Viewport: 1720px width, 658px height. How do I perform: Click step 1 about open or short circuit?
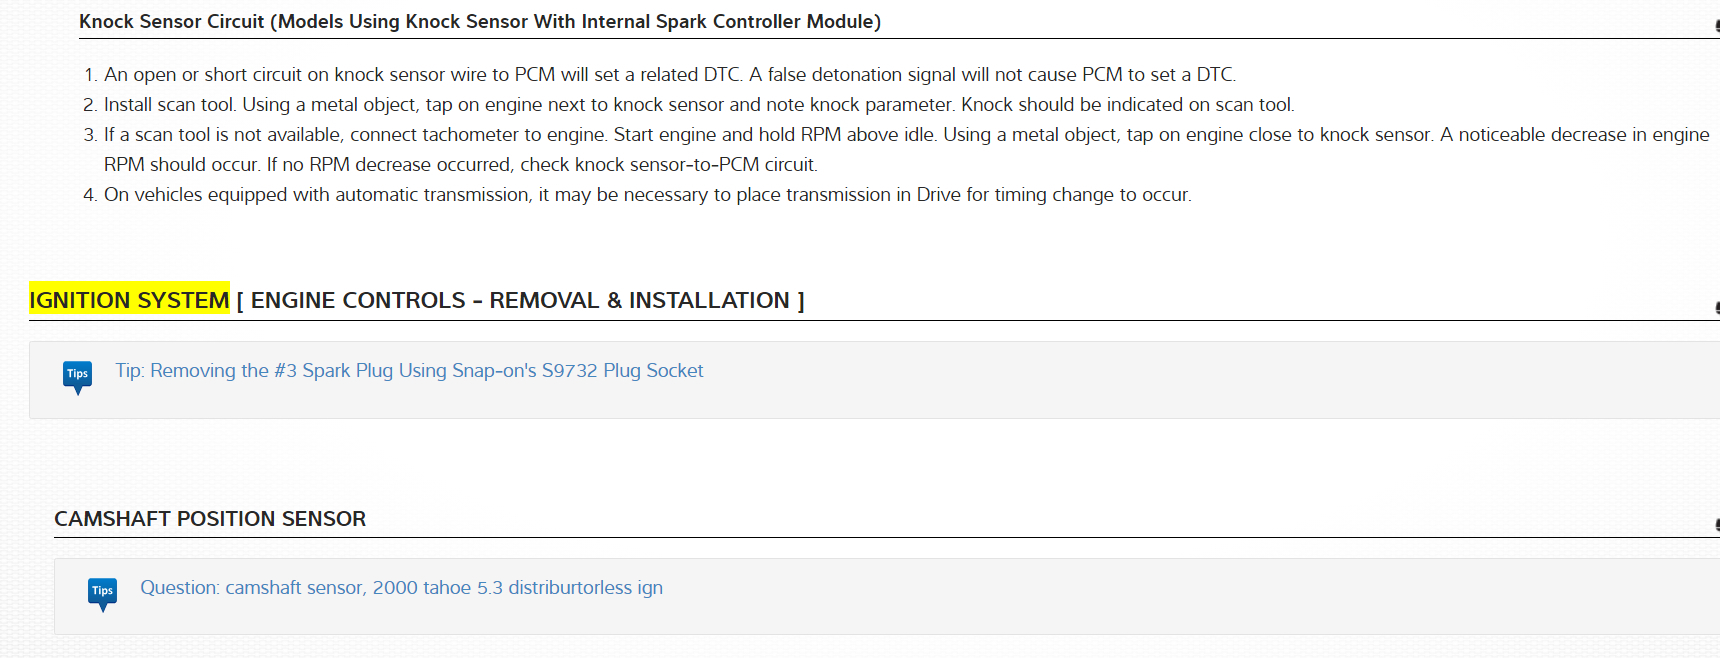(670, 75)
